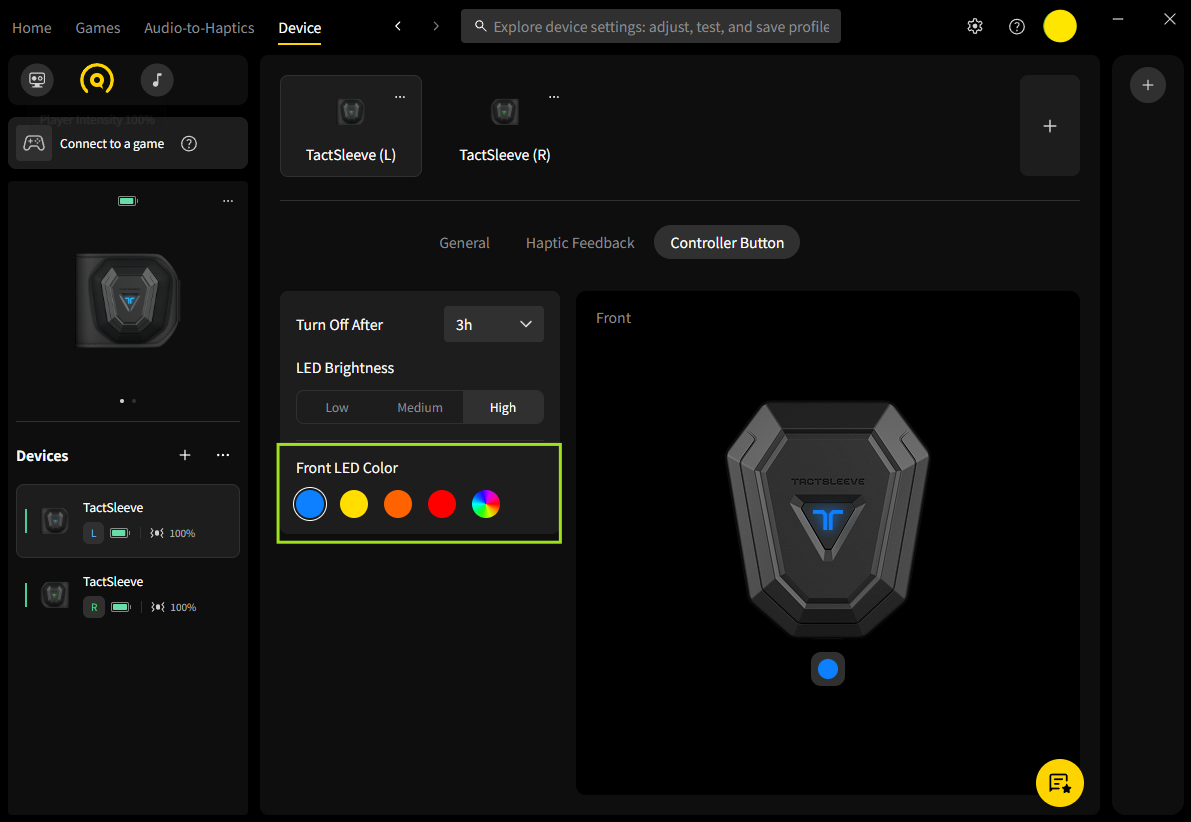Click the 100% value on left TactSleeve
Image resolution: width=1191 pixels, height=822 pixels.
point(182,533)
